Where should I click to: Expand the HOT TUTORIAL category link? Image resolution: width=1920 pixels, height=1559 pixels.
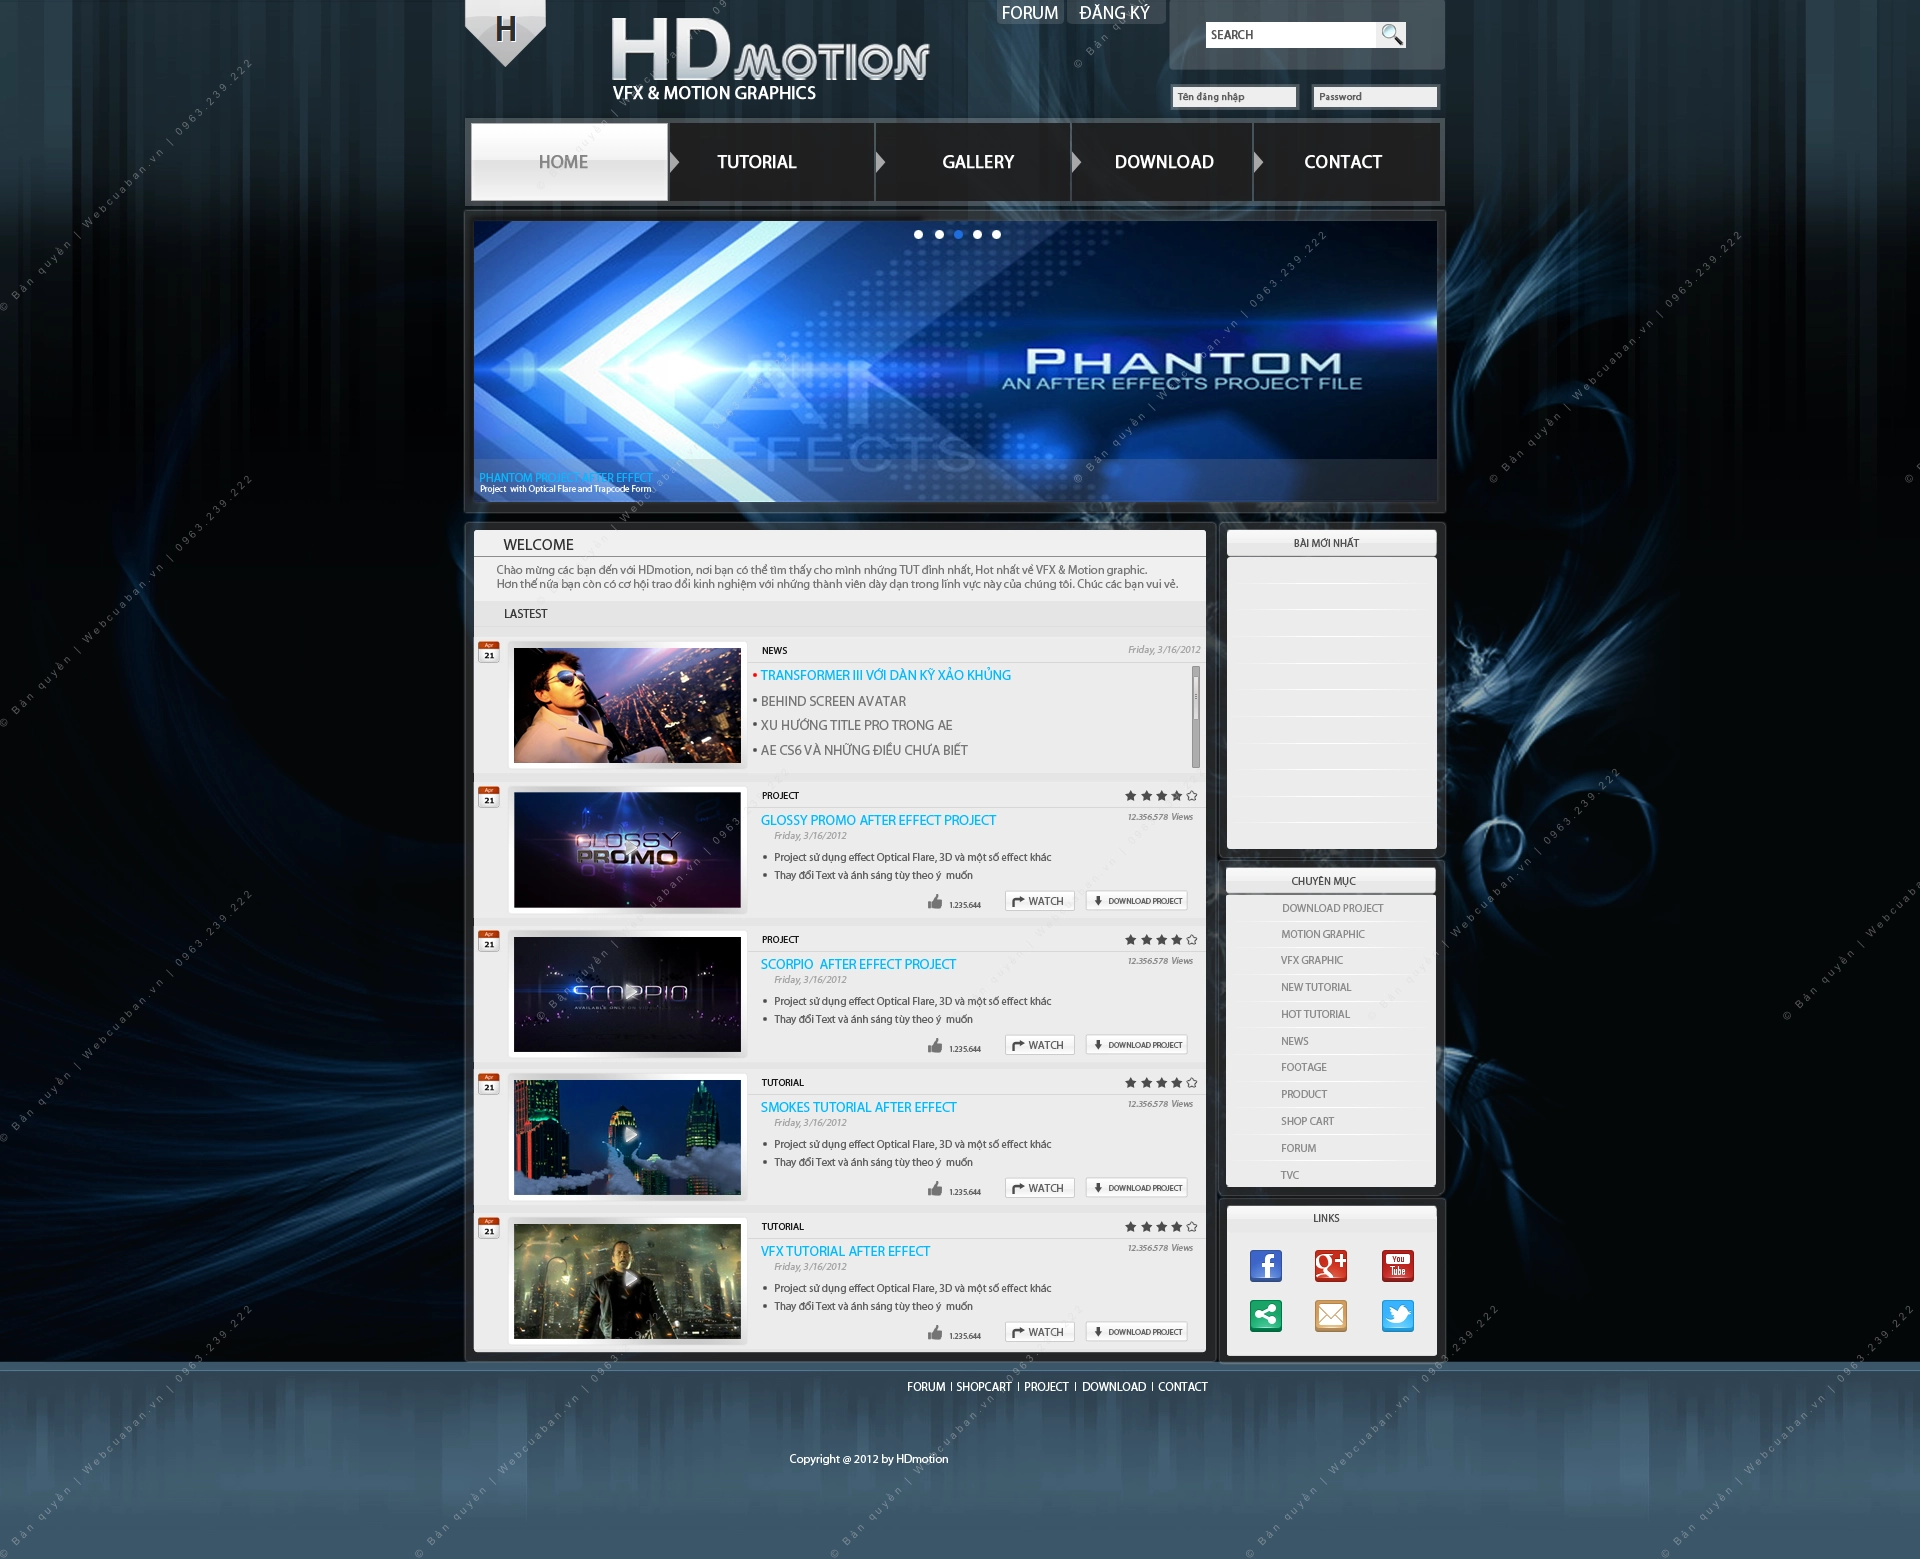coord(1317,1013)
